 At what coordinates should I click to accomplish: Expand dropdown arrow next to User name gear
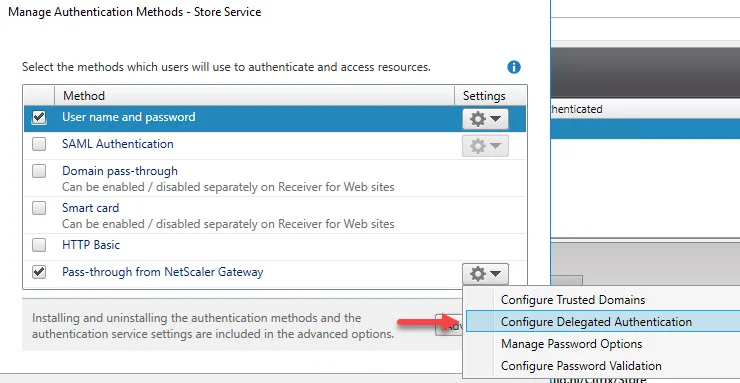(x=495, y=119)
